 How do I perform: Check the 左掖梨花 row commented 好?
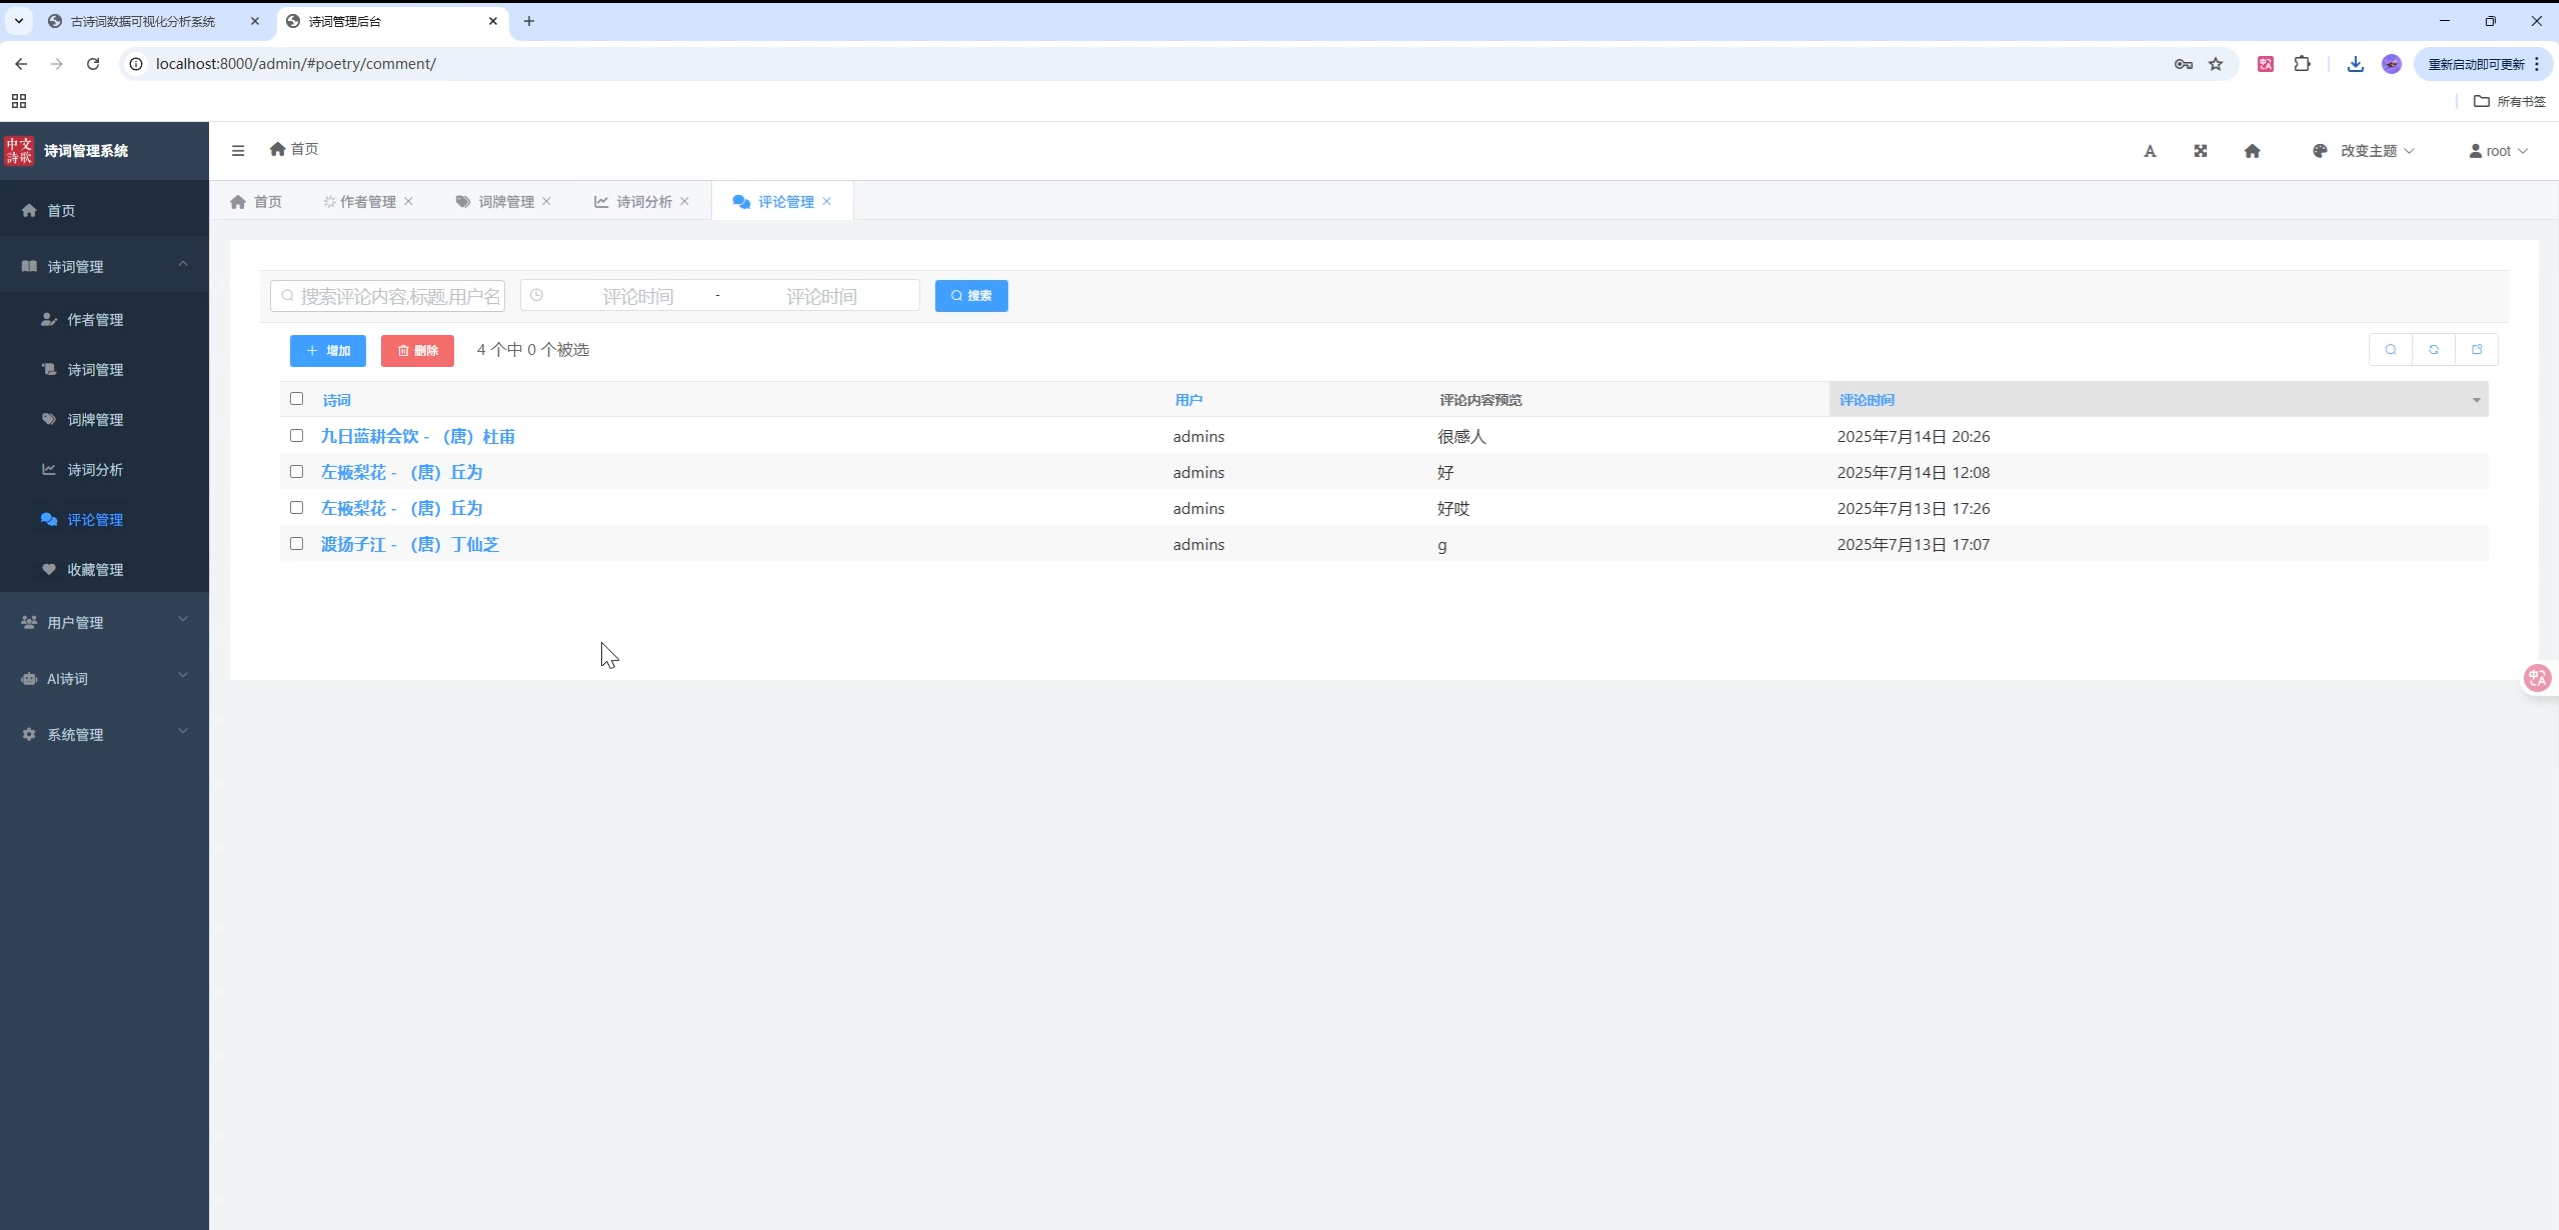click(296, 472)
